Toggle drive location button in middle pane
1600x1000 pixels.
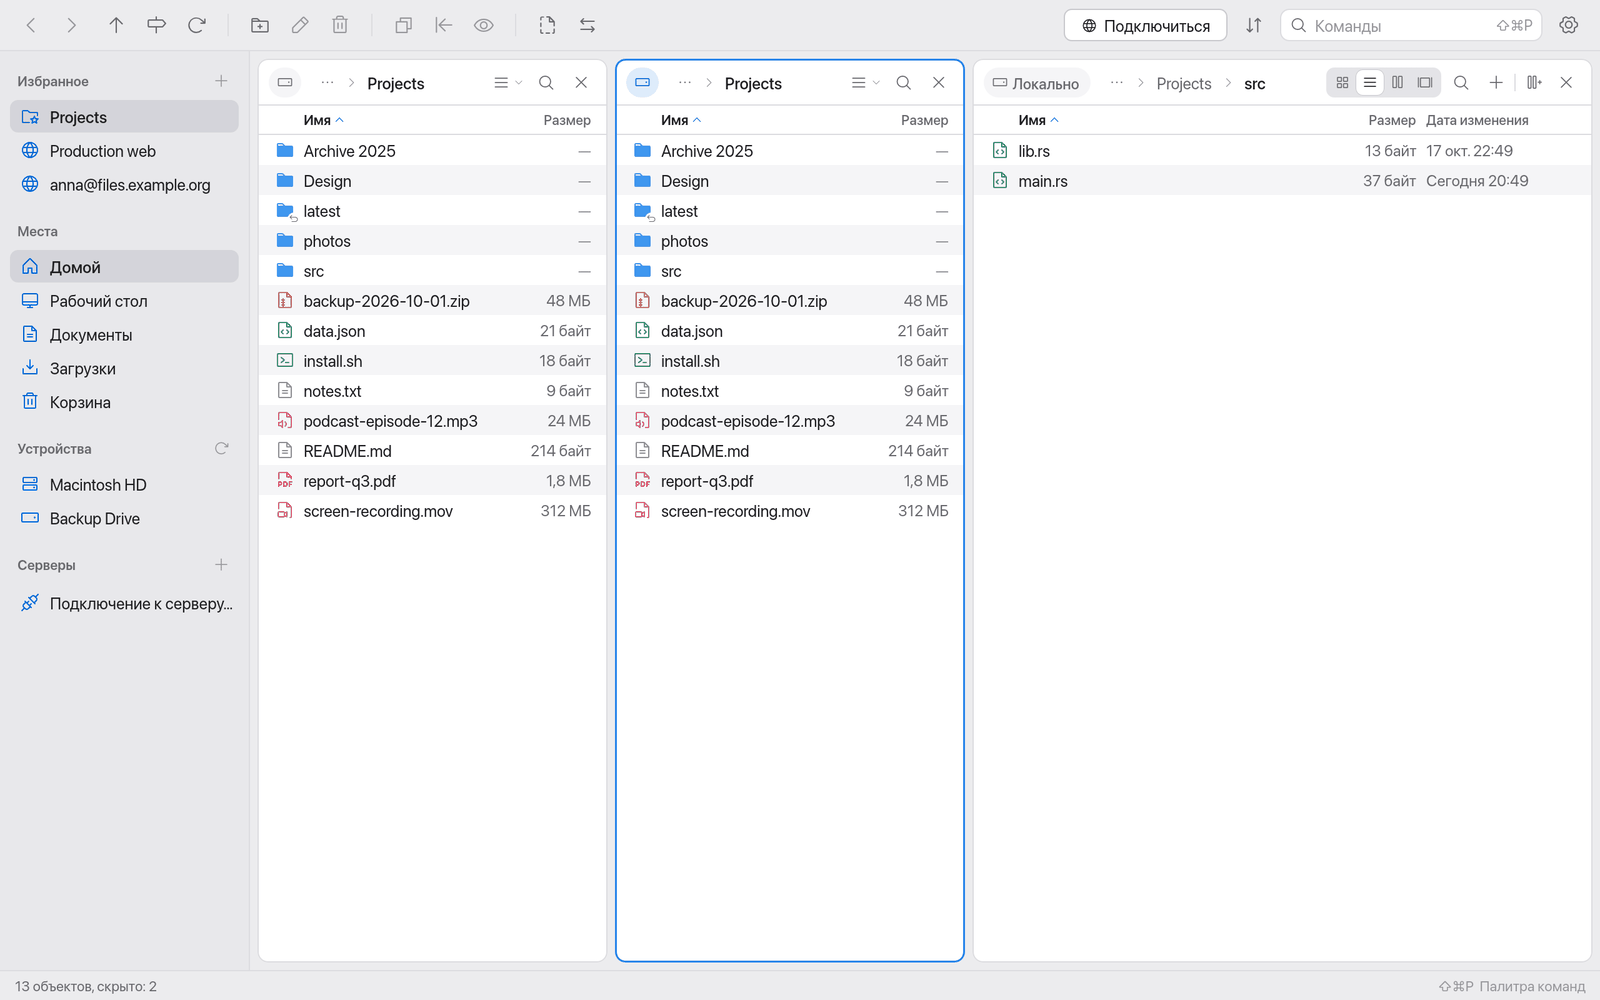point(642,83)
